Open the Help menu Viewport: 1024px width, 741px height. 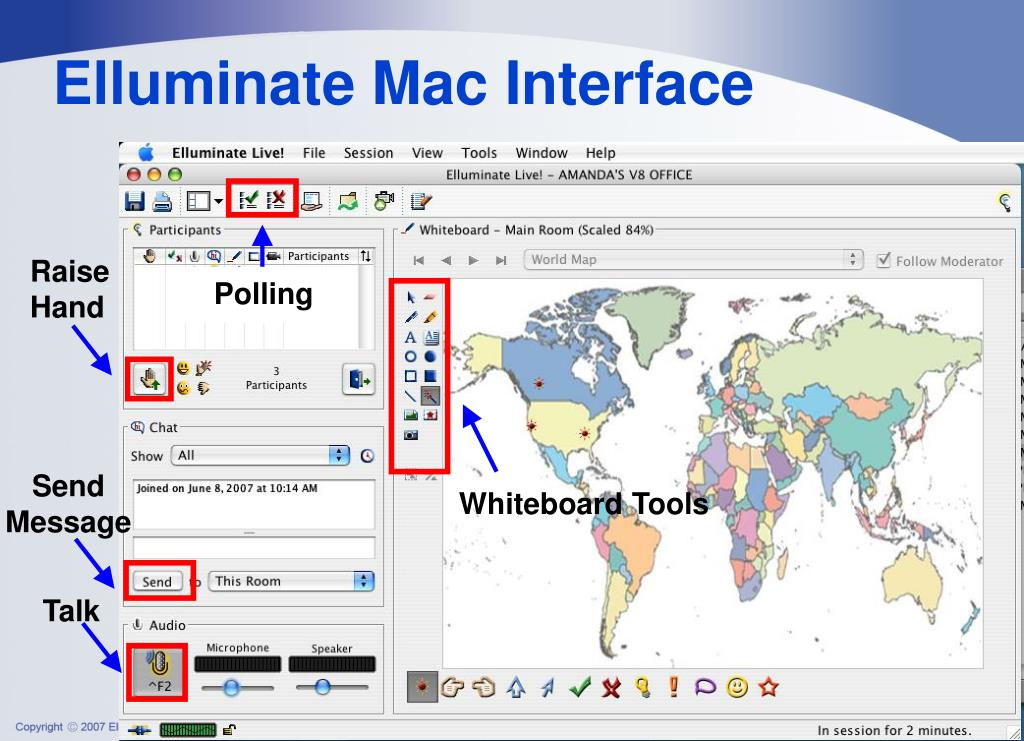600,153
